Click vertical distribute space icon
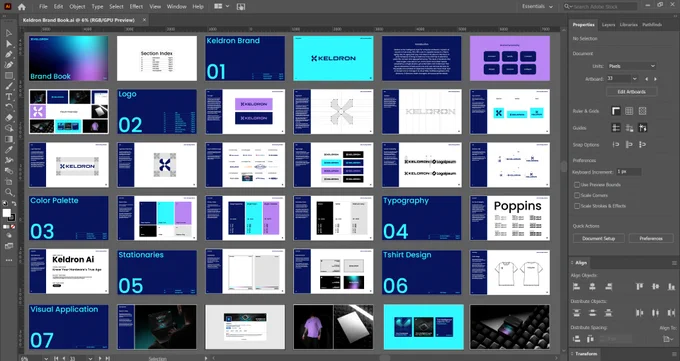Viewport: 680px width, 361px height. [576, 339]
